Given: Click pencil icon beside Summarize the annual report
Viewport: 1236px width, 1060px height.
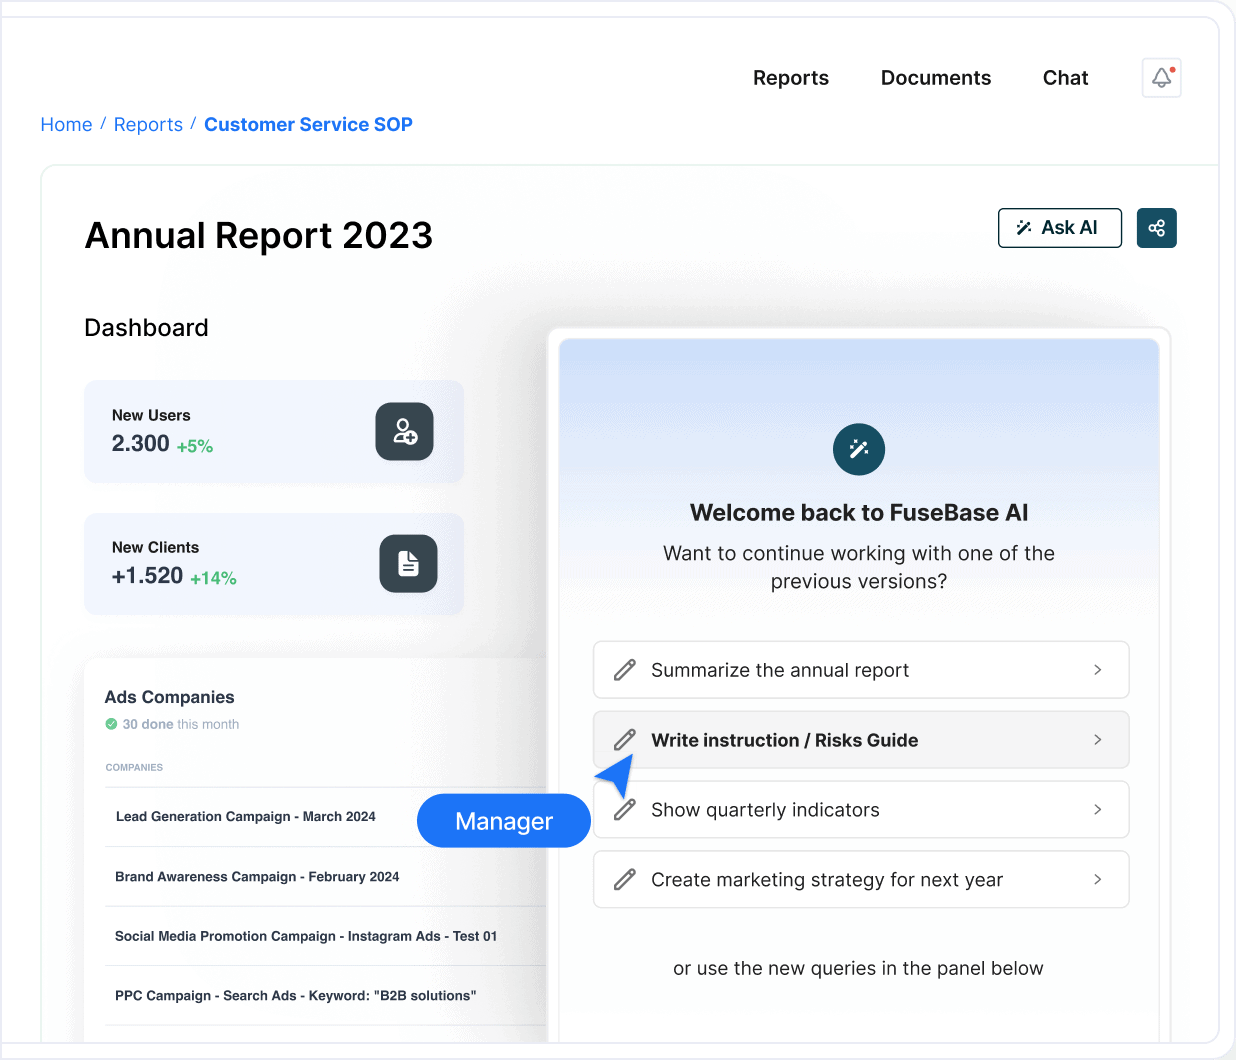Looking at the screenshot, I should [625, 670].
